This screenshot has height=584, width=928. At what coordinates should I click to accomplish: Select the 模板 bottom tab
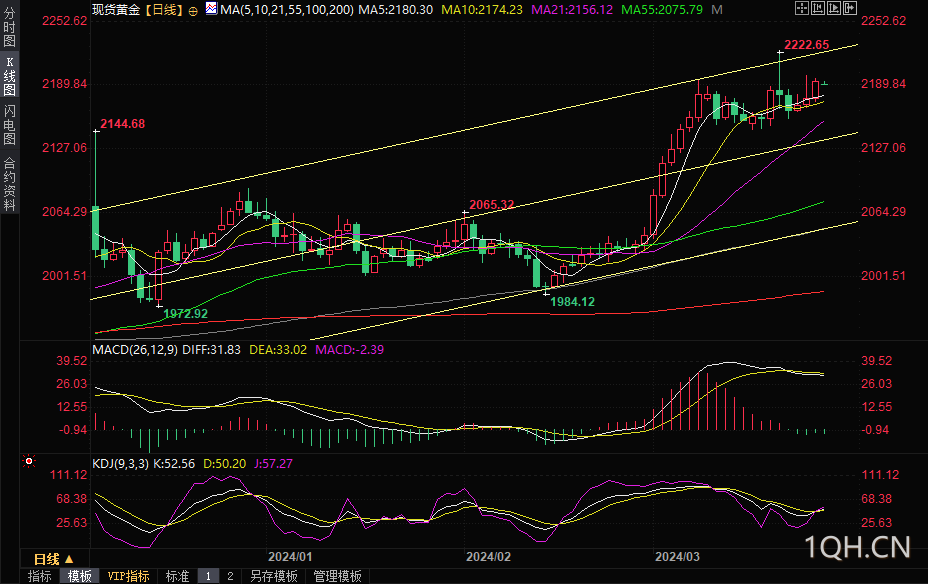[79, 576]
